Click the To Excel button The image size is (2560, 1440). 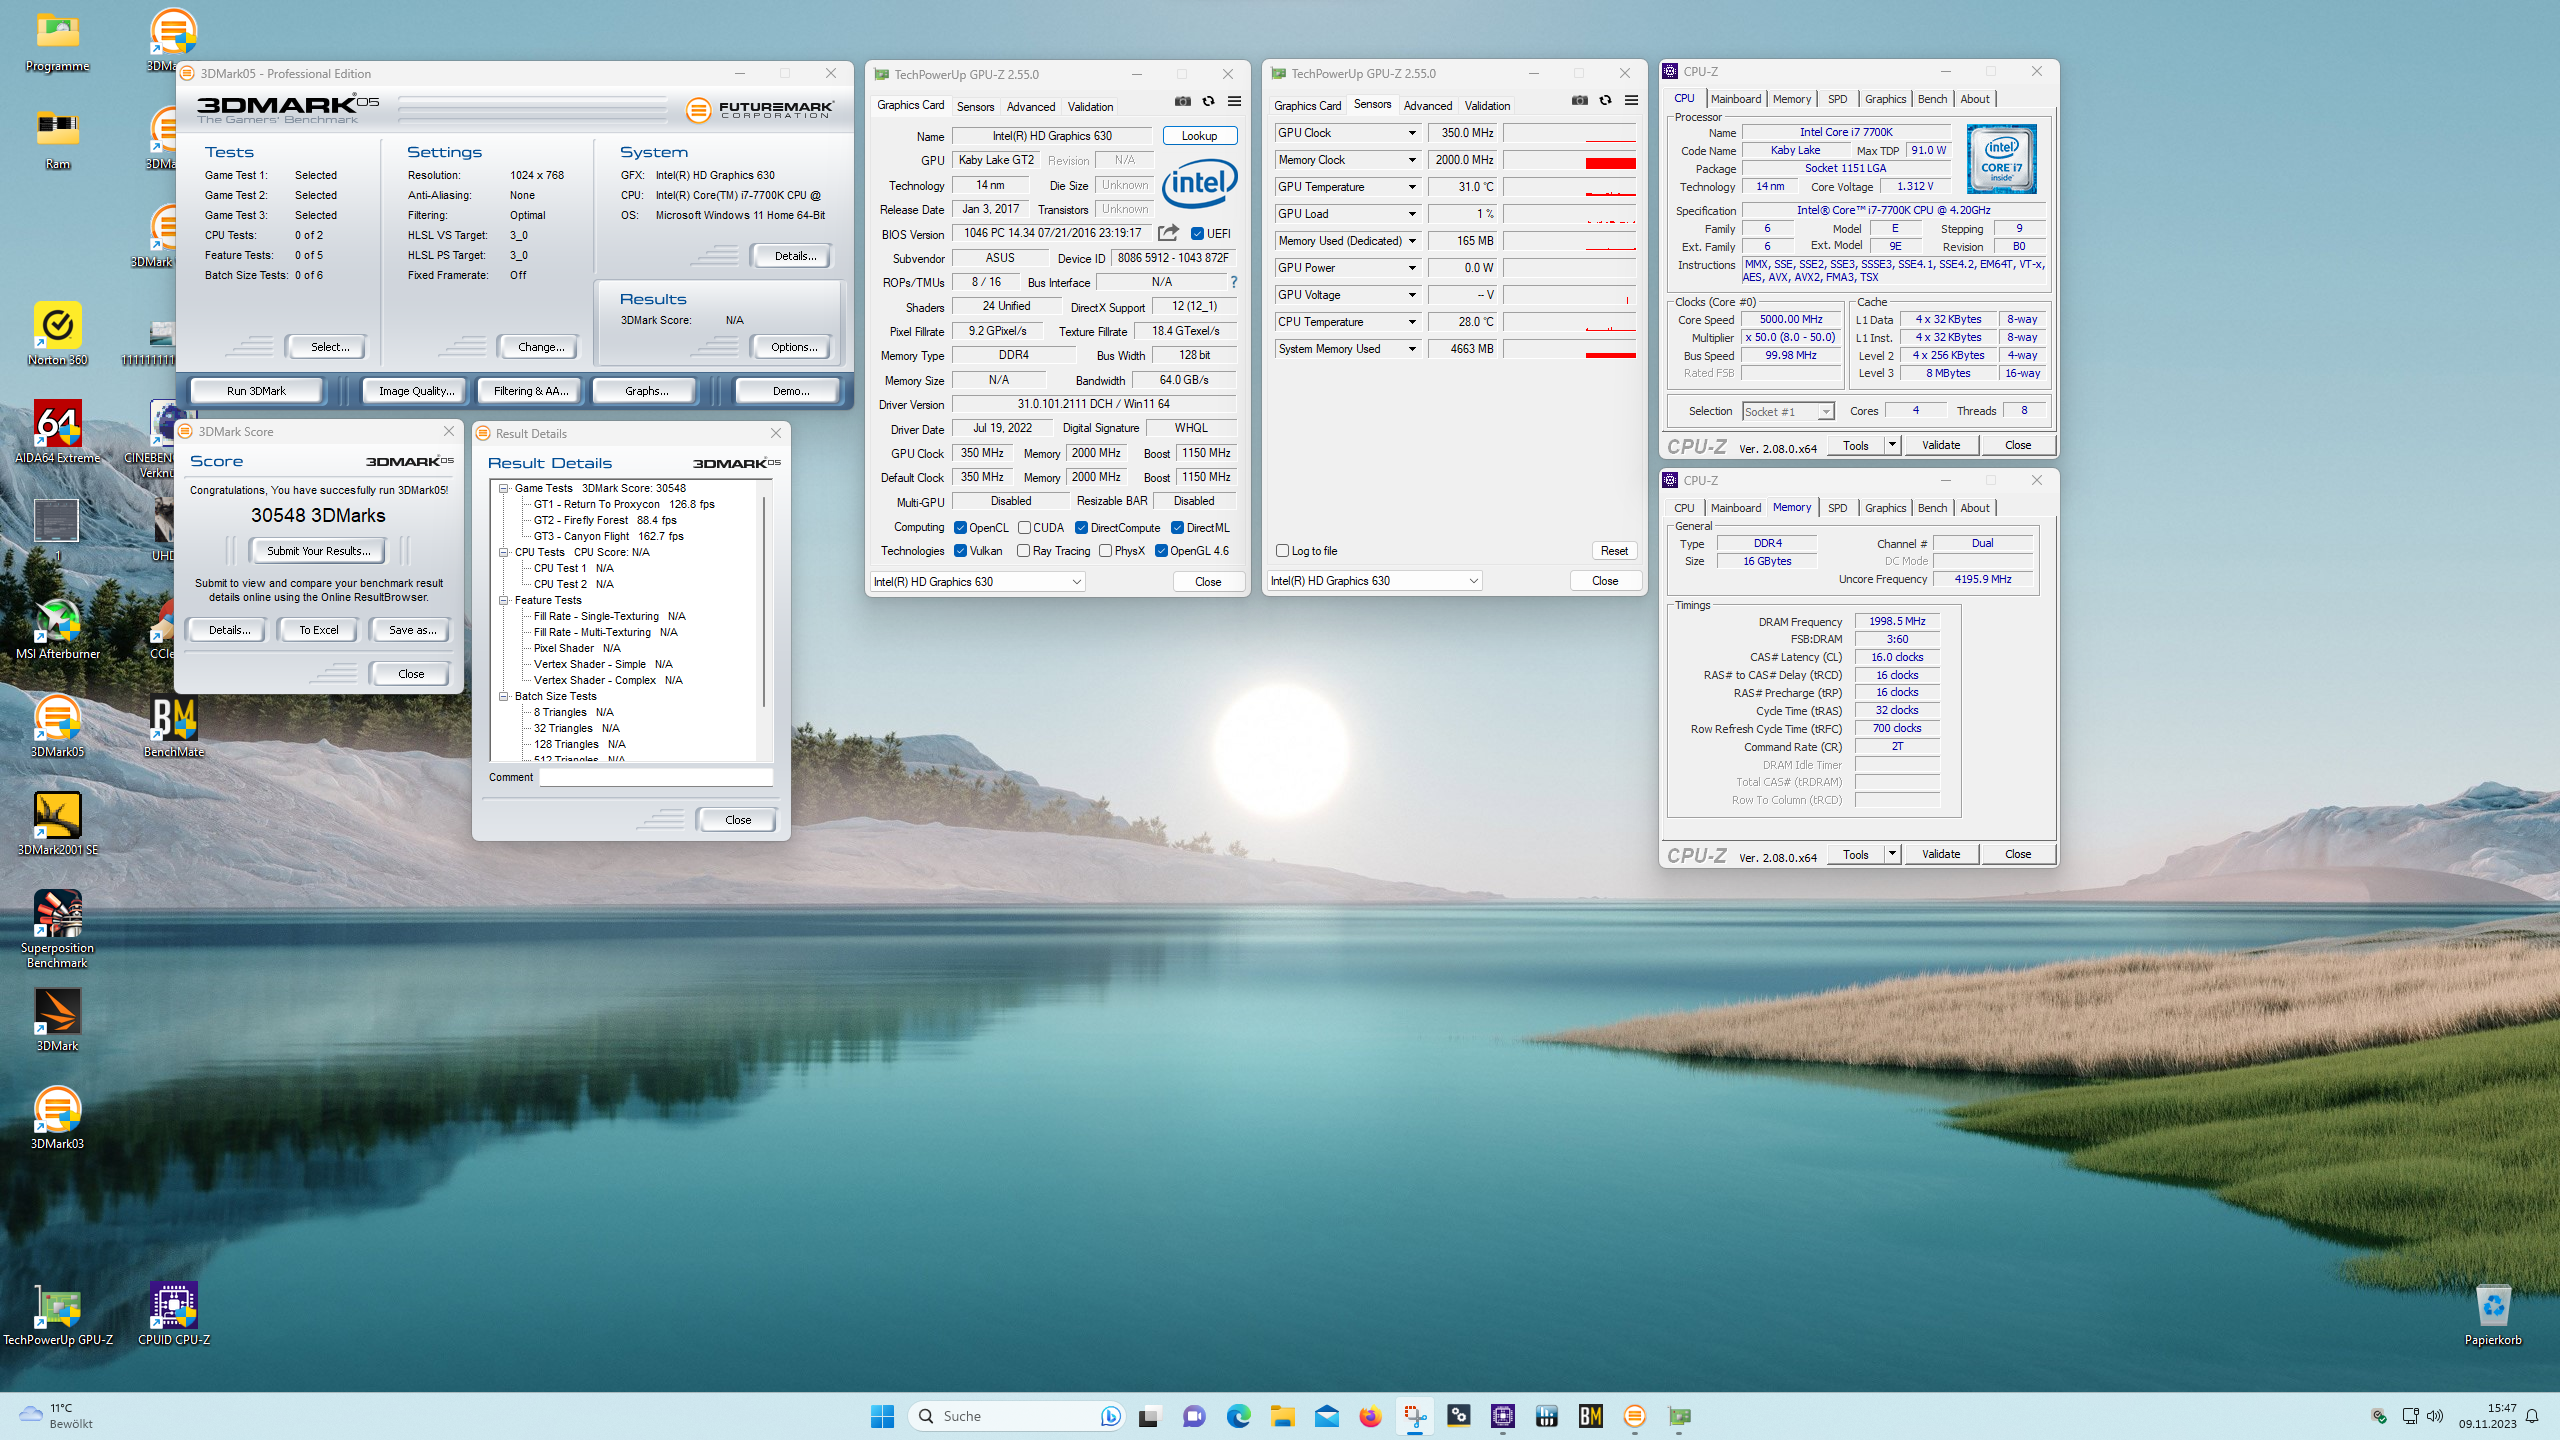[x=319, y=630]
